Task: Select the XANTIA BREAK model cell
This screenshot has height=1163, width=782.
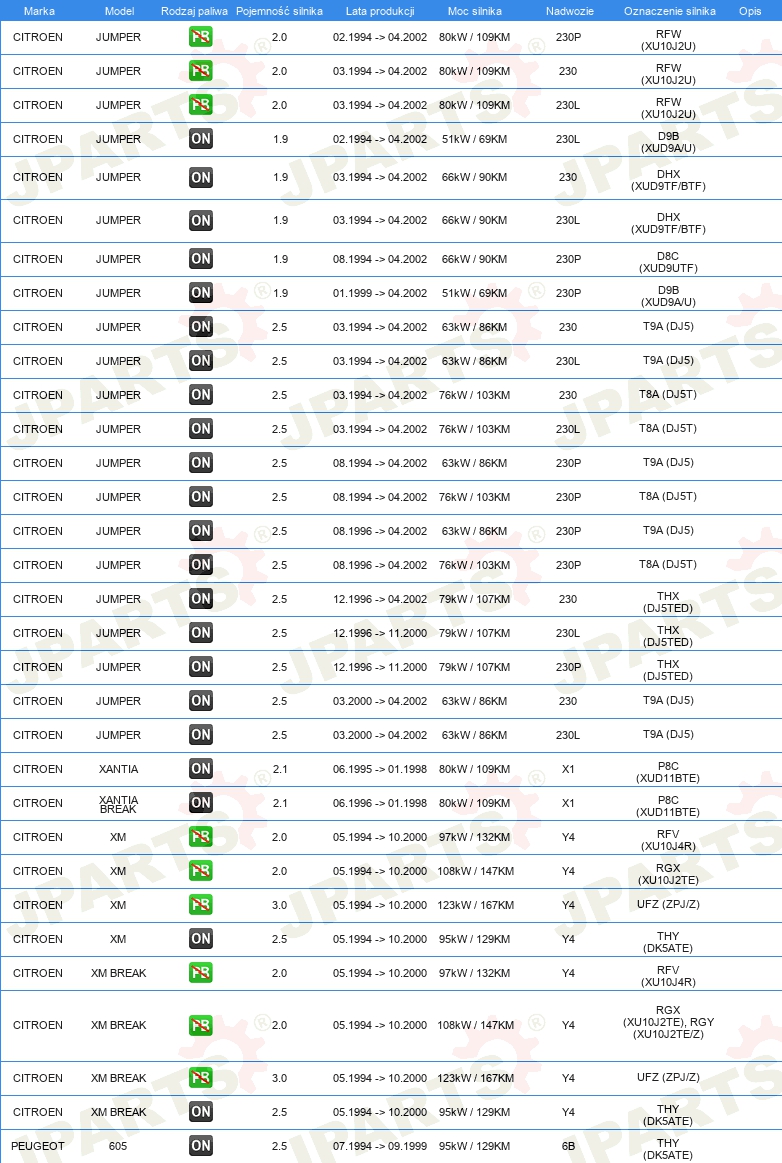Action: coord(119,804)
